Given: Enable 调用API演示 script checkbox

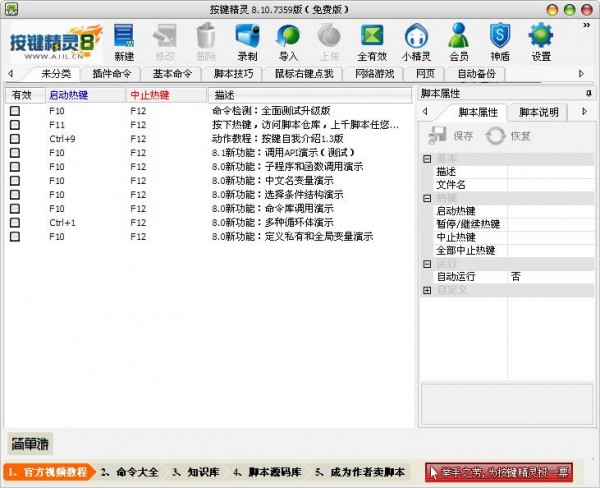Looking at the screenshot, I should (x=15, y=153).
